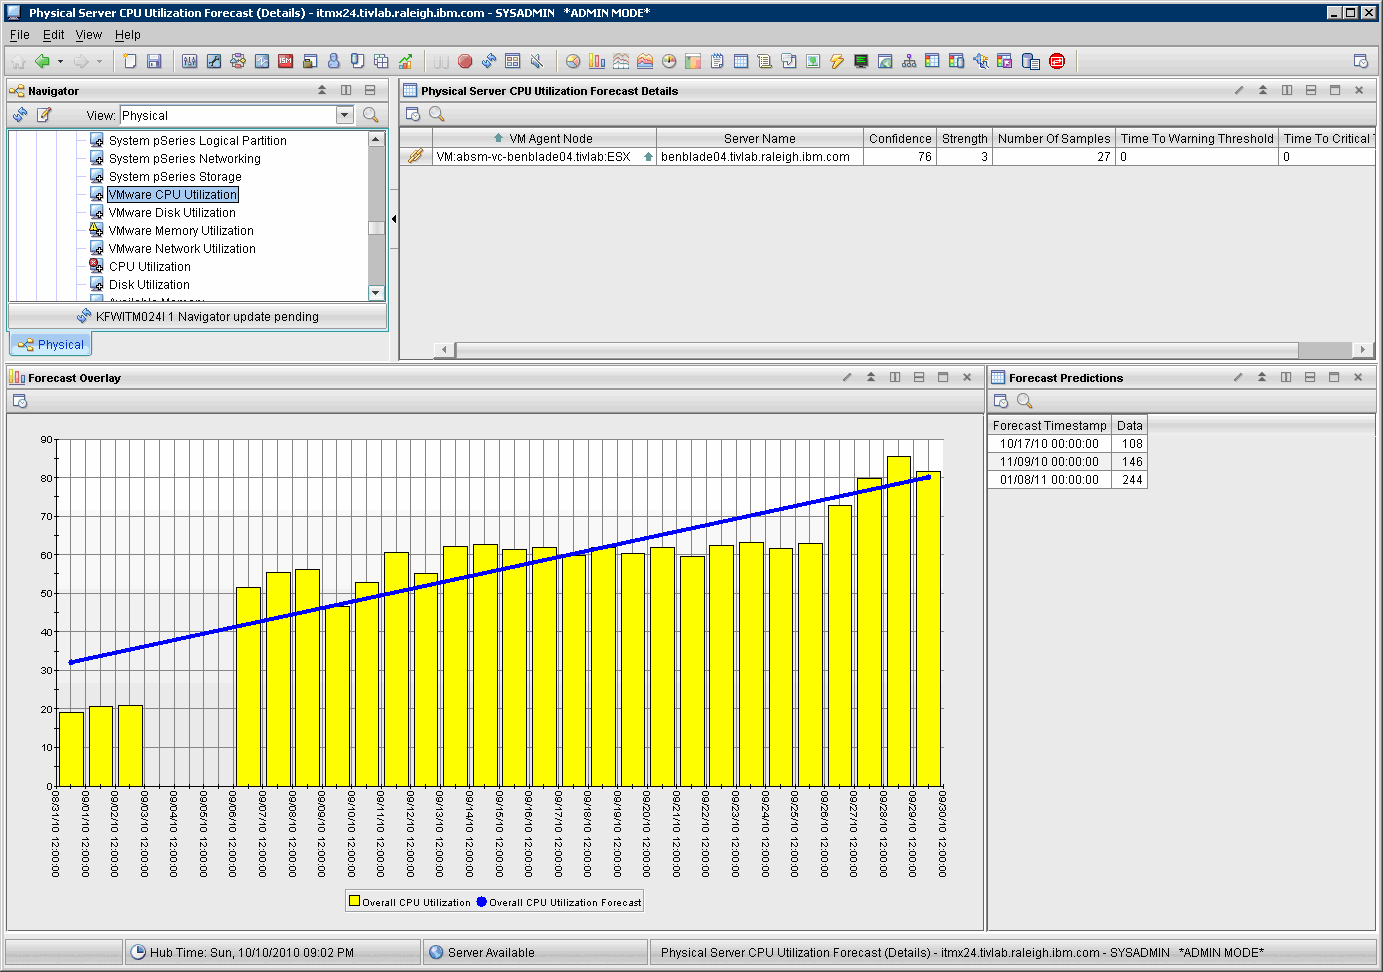Select the Plot Chart view icon

click(621, 61)
